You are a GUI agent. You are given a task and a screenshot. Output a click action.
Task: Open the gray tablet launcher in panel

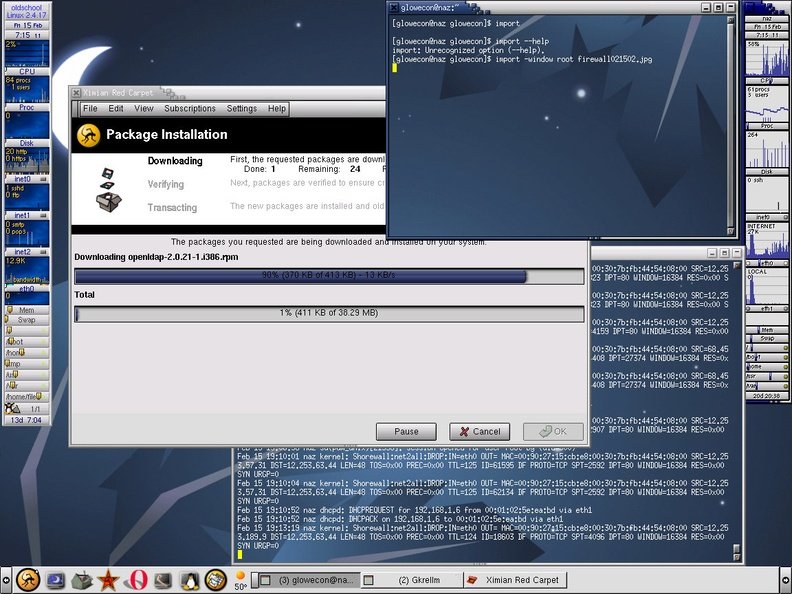163,580
